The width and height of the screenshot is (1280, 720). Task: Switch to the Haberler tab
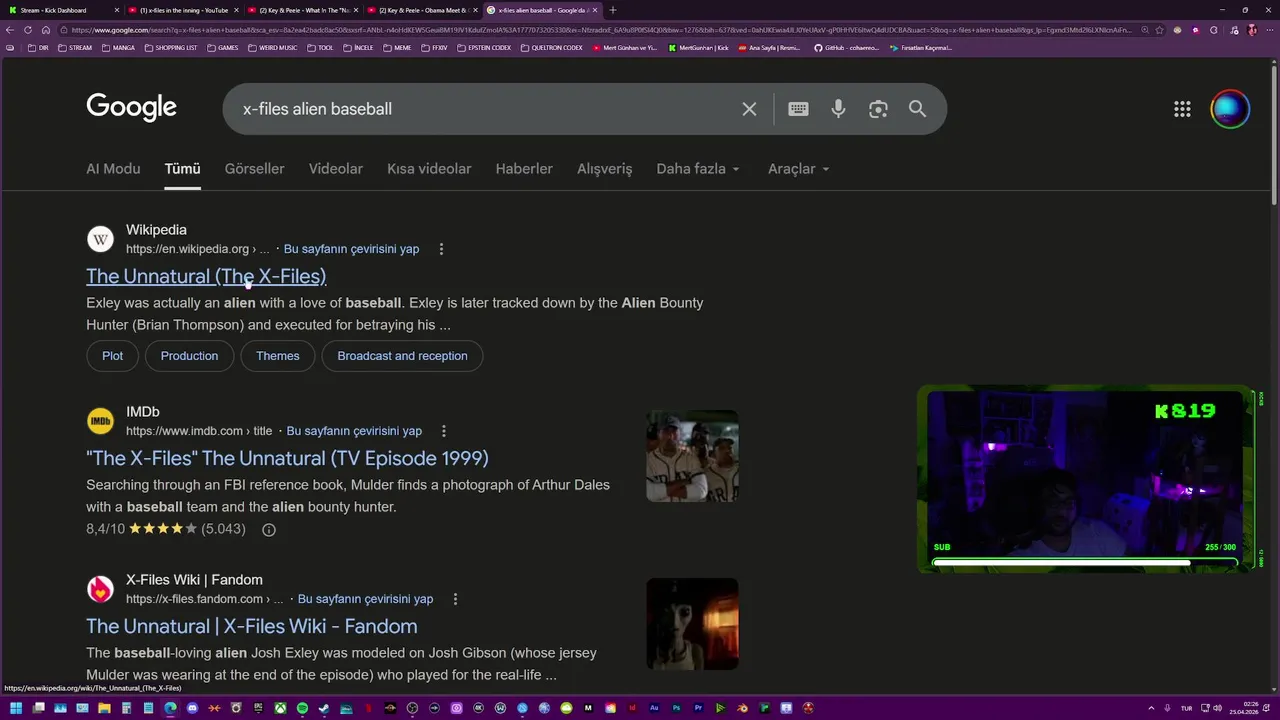(x=524, y=169)
